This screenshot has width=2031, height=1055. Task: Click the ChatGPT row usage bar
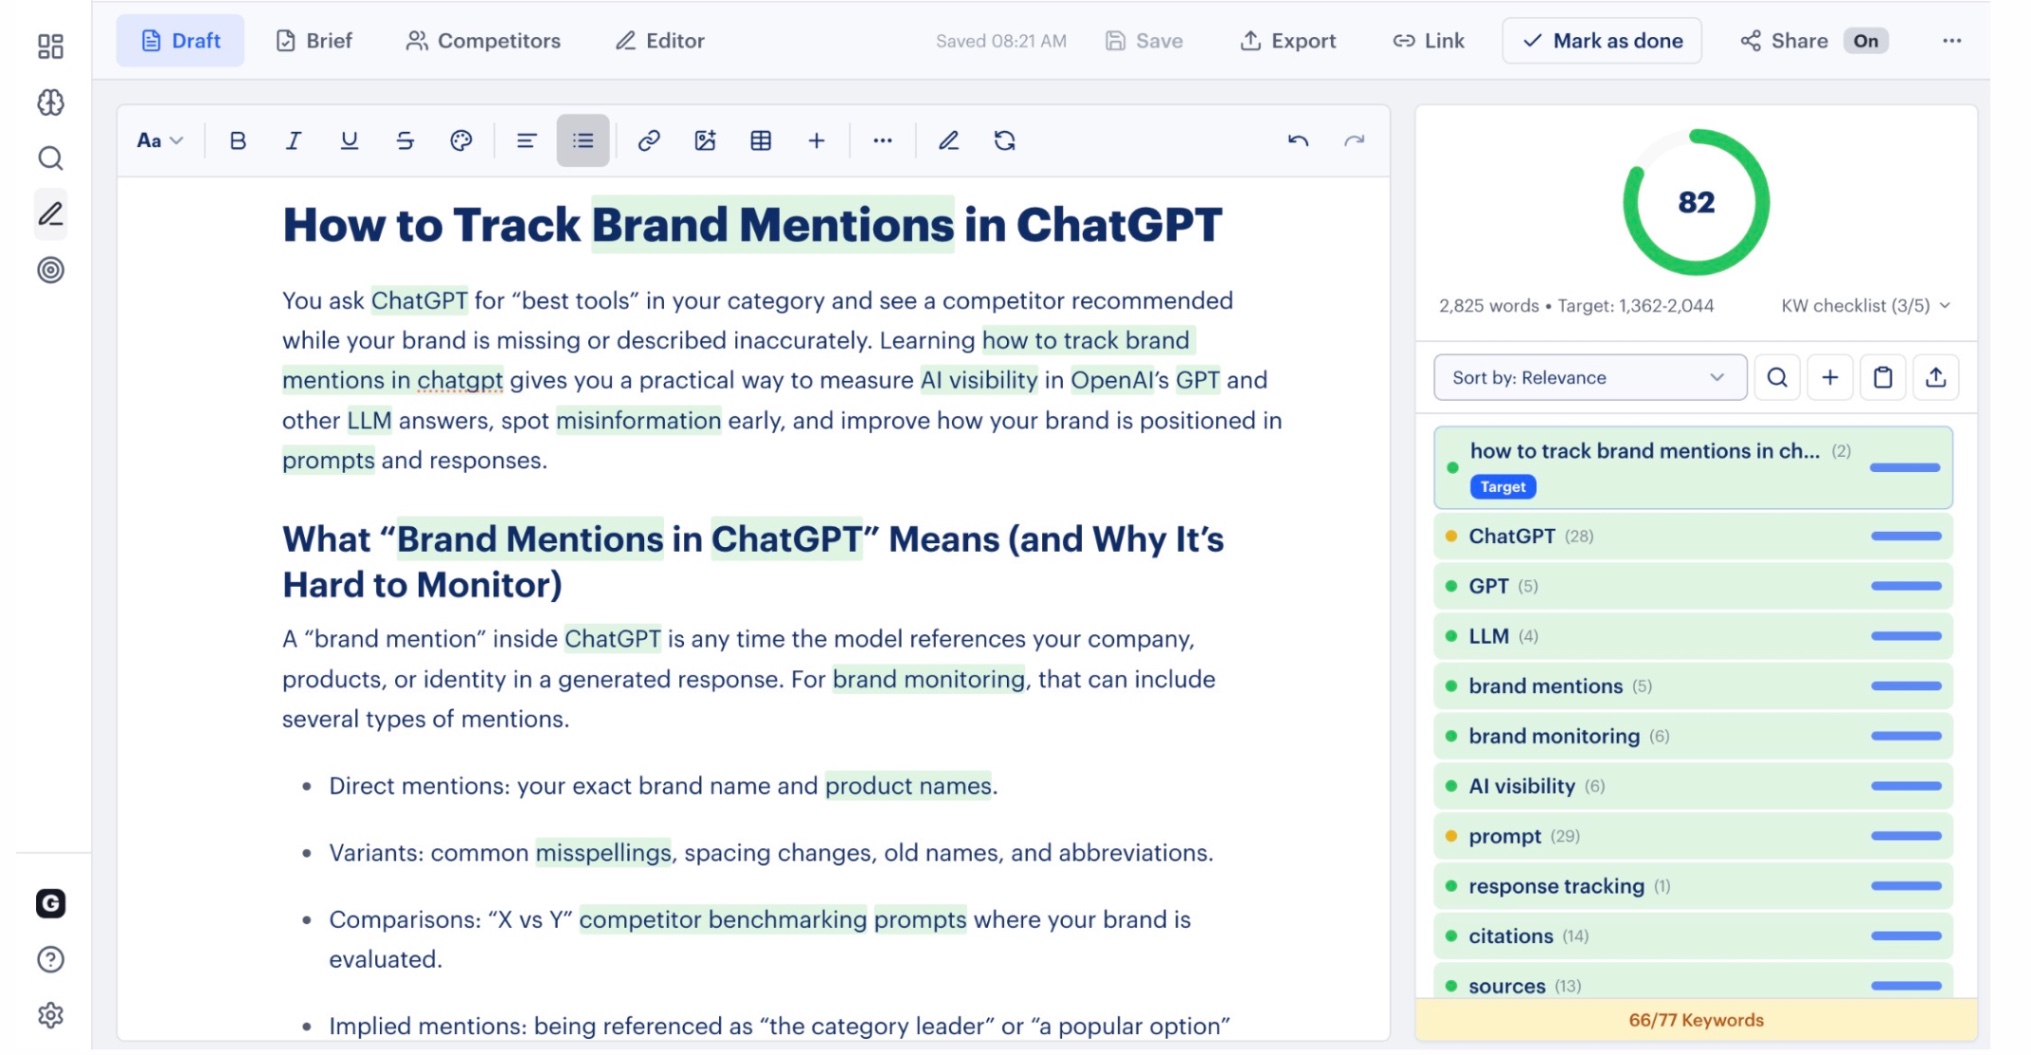(1906, 536)
